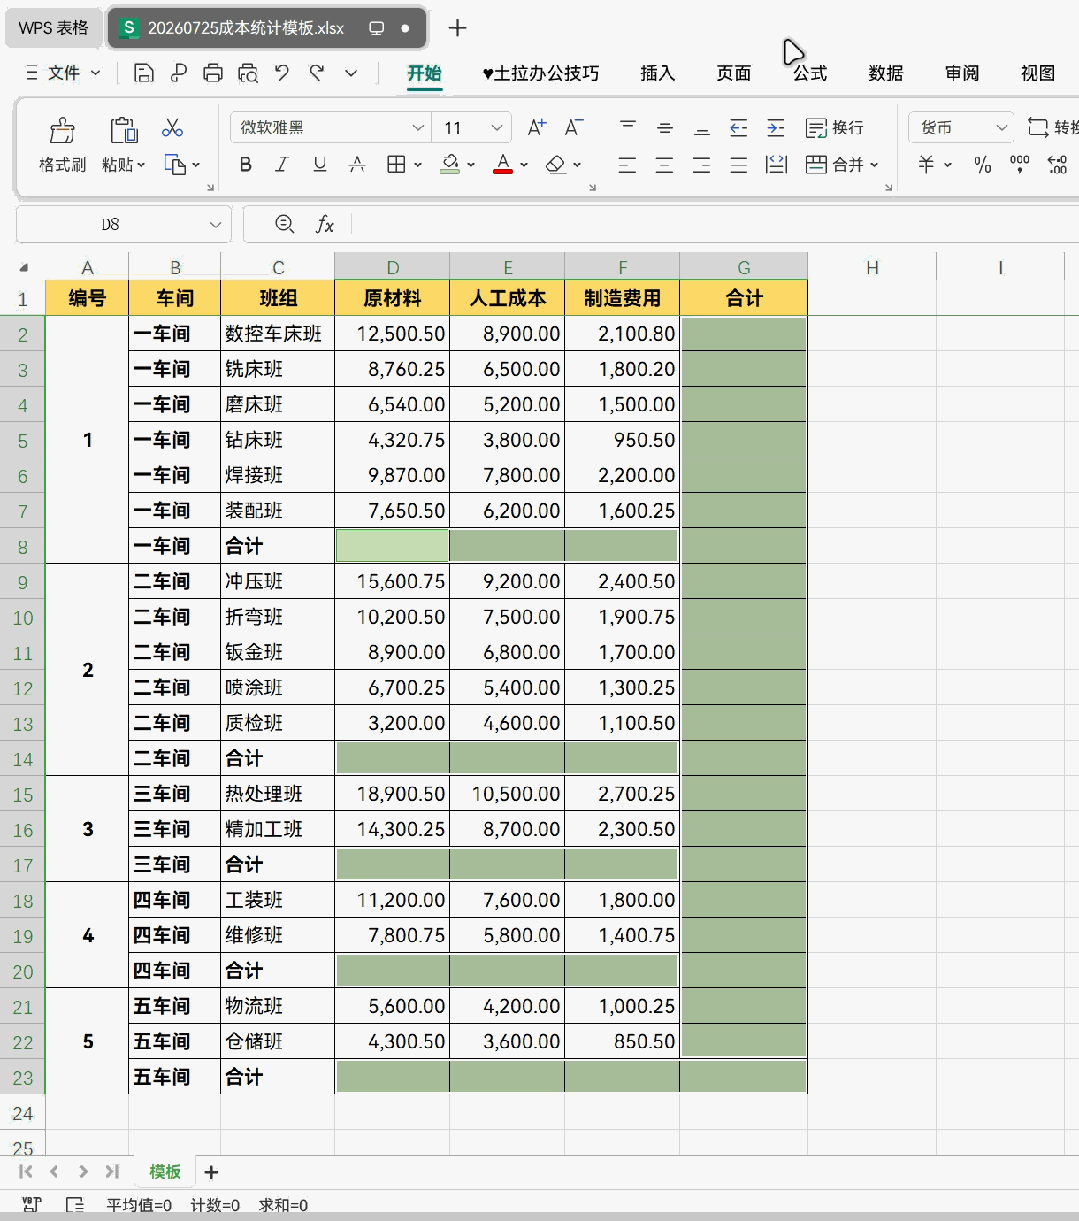This screenshot has height=1221, width=1079.
Task: Open the currency symbol (¥) dropdown
Action: [947, 165]
